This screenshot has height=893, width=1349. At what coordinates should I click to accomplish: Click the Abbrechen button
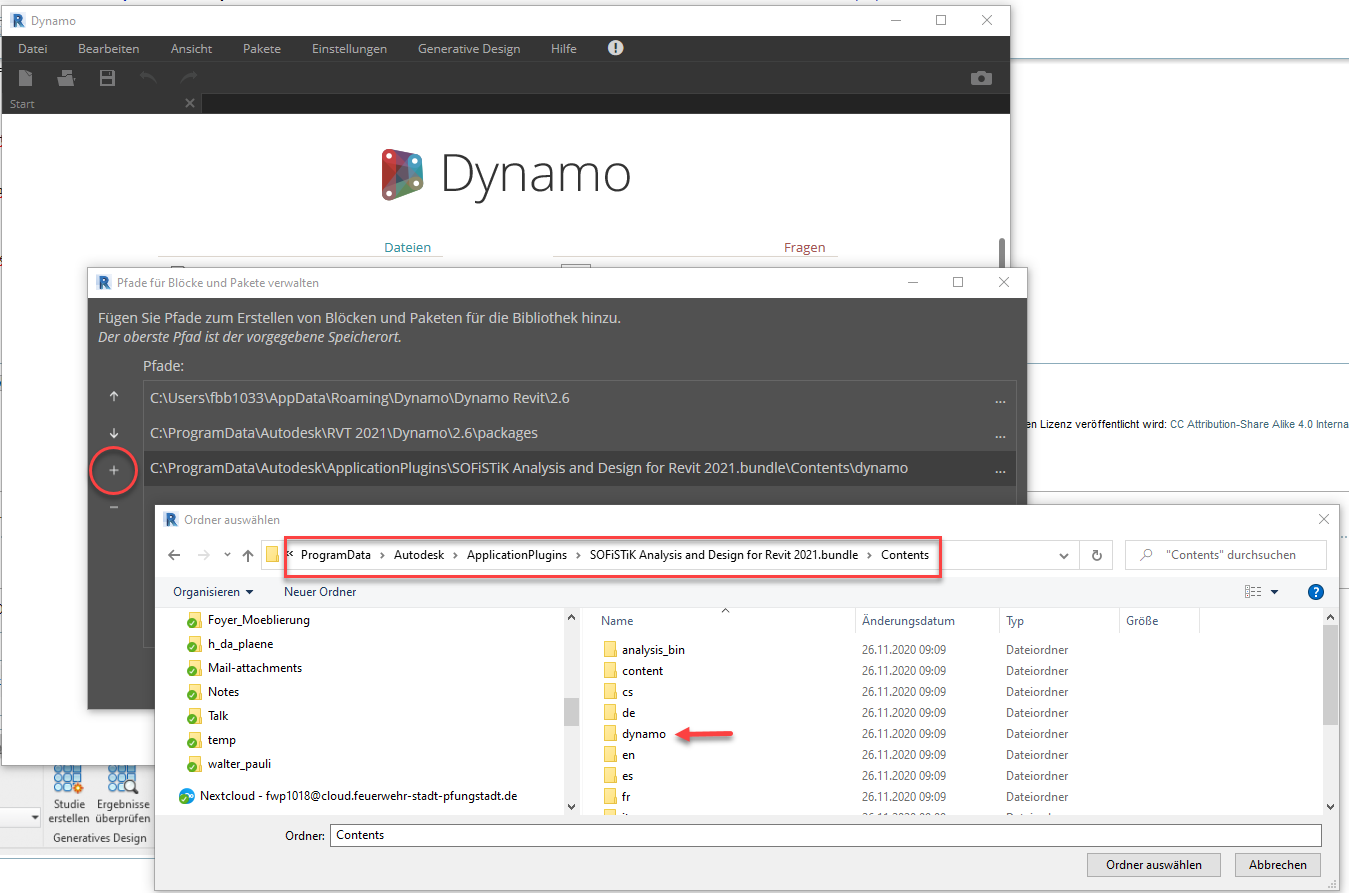pos(1277,865)
